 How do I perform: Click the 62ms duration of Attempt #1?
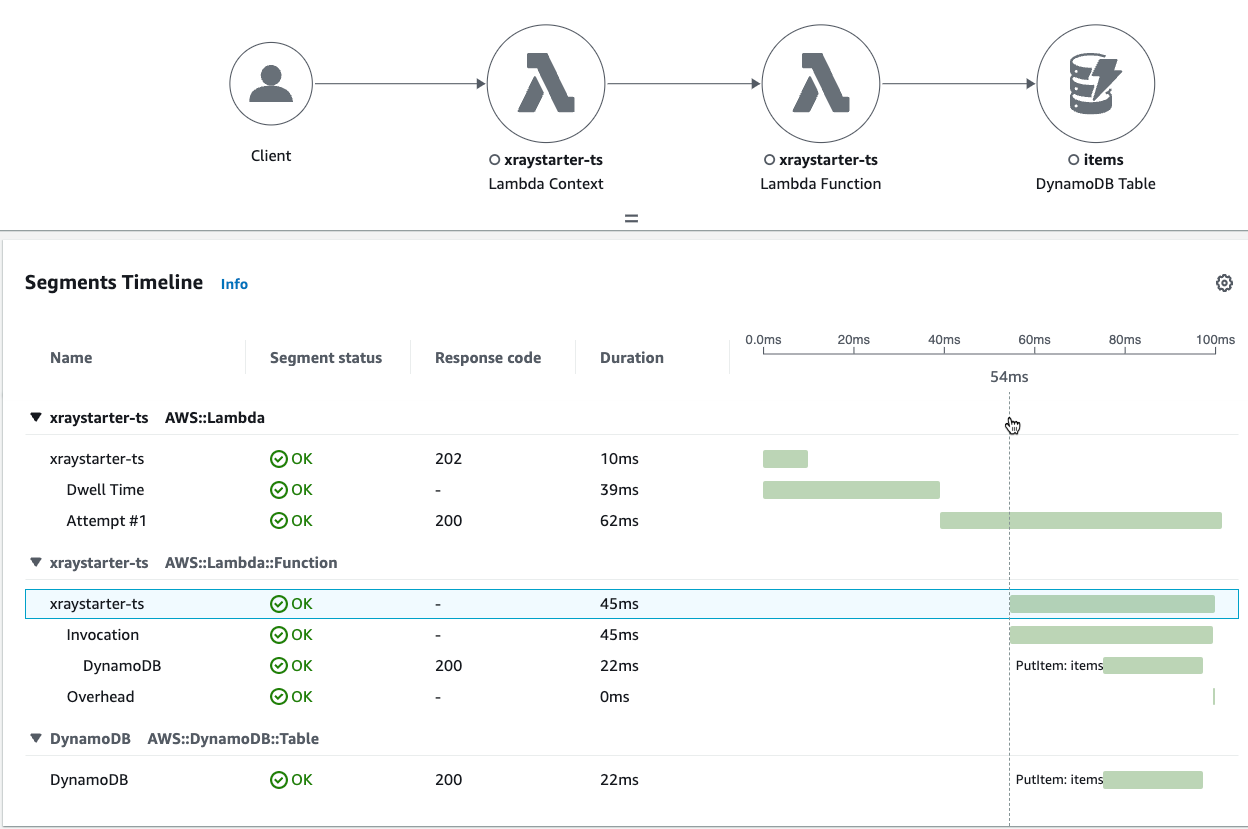click(619, 521)
